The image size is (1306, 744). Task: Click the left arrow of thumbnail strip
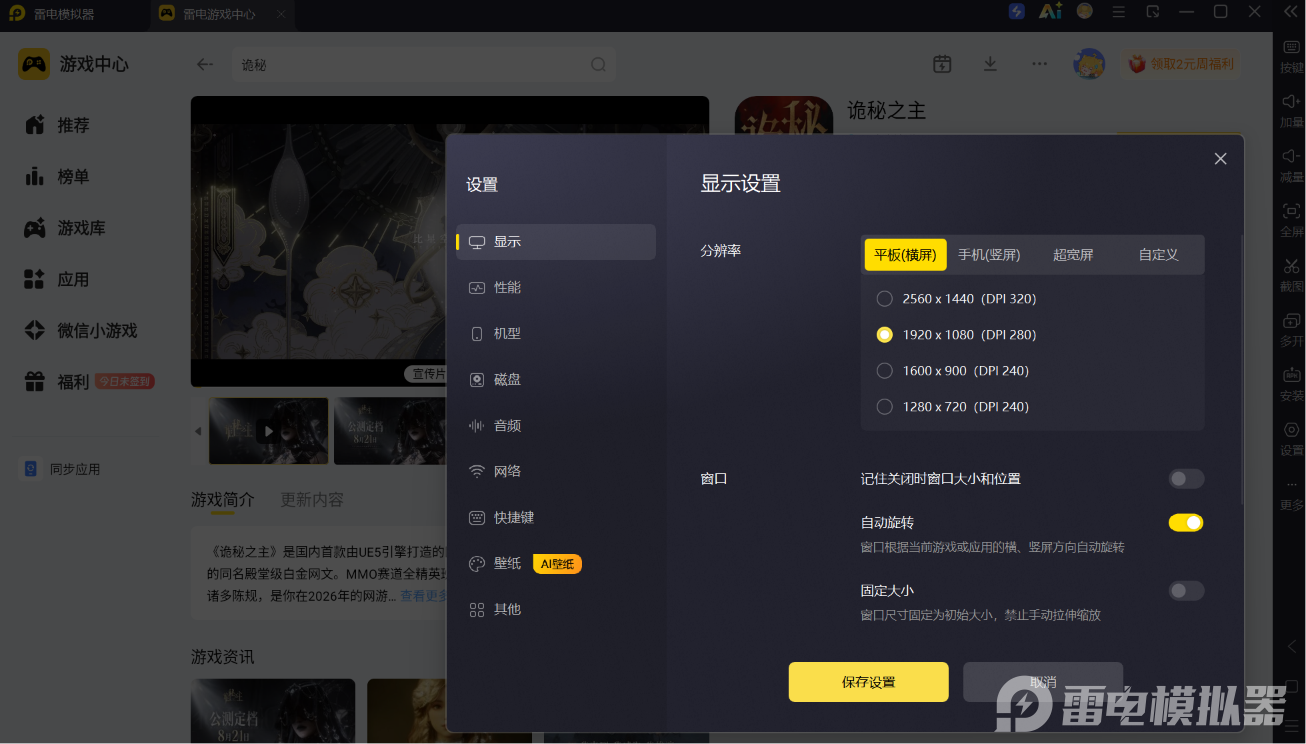point(198,431)
